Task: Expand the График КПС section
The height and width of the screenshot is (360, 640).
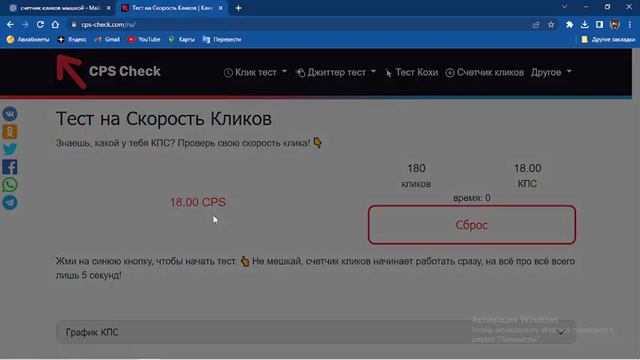Action: tap(316, 332)
